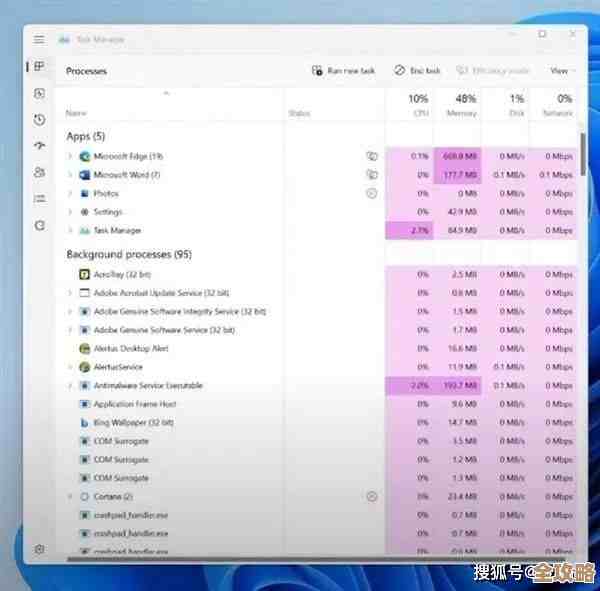Viewport: 600px width, 591px height.
Task: Click the Task Manager title bar icon
Action: [x=64, y=39]
